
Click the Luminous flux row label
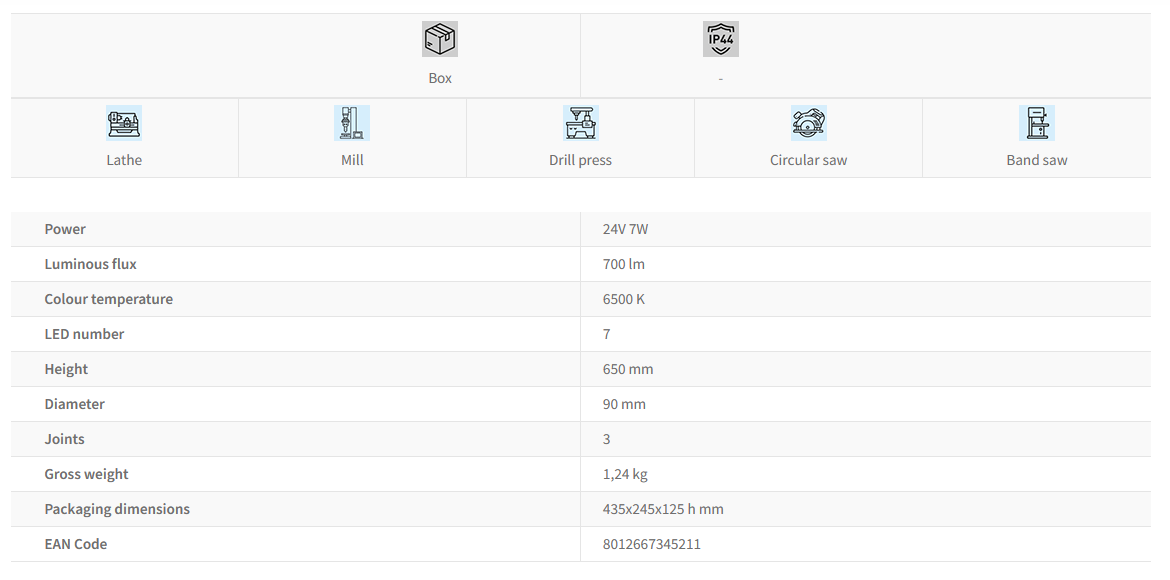(x=90, y=264)
